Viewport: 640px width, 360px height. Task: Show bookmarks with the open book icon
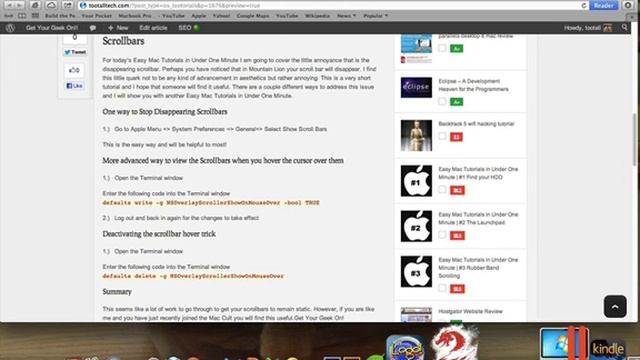point(22,16)
